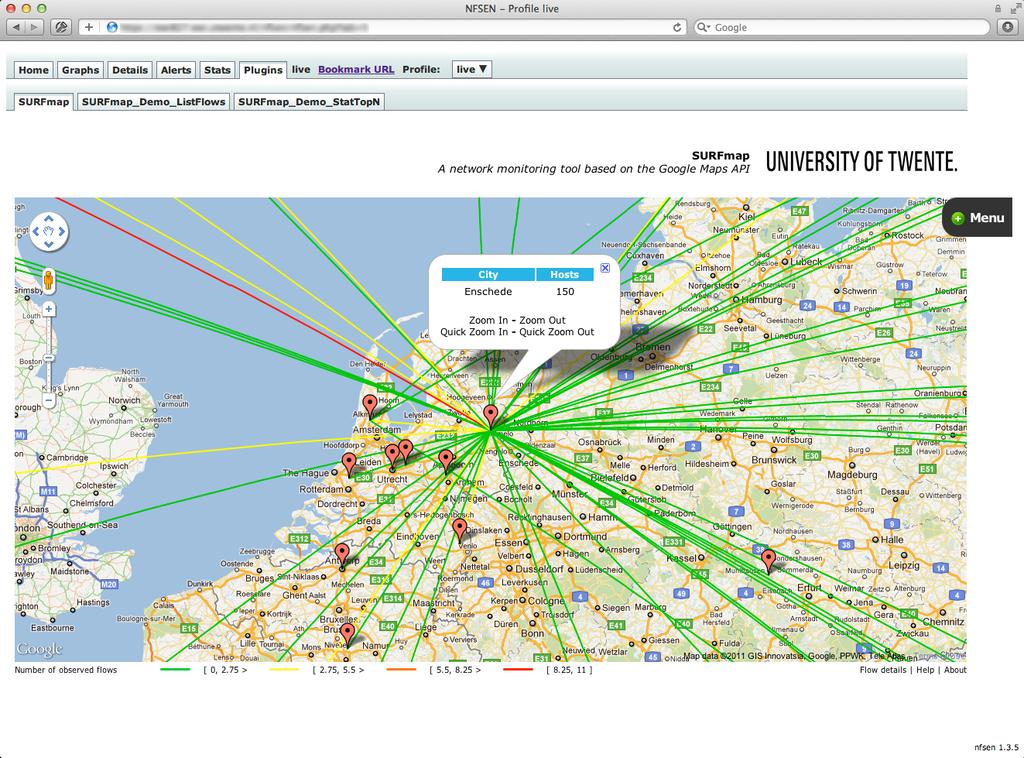
Task: Open the SURFmap Menu panel
Action: click(978, 218)
